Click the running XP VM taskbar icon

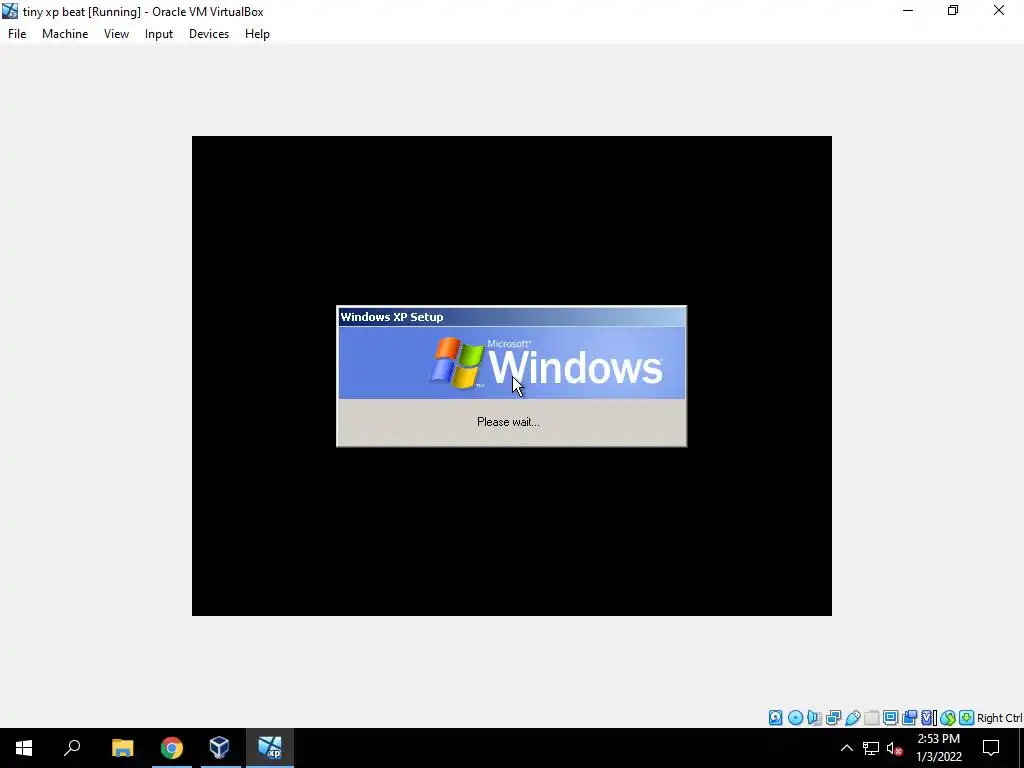point(270,748)
